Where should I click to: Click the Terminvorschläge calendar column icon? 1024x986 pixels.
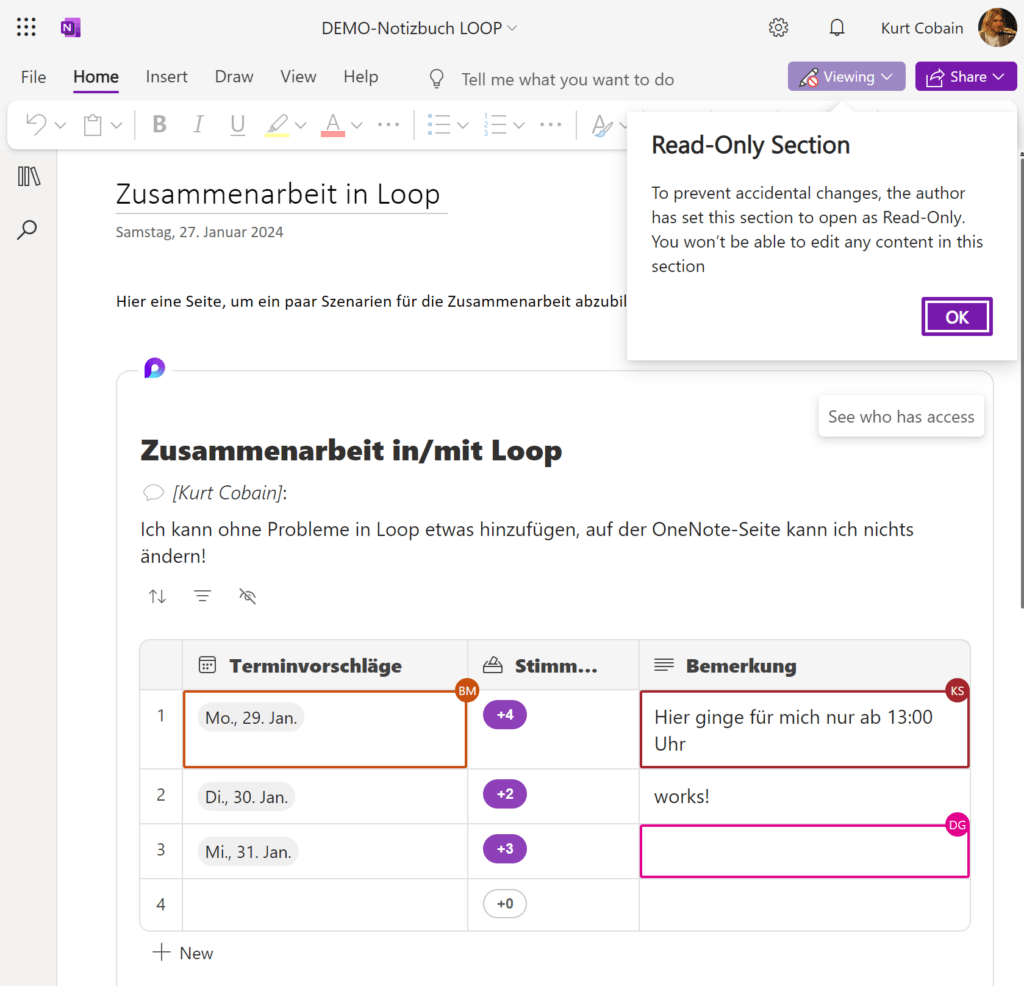click(x=207, y=665)
